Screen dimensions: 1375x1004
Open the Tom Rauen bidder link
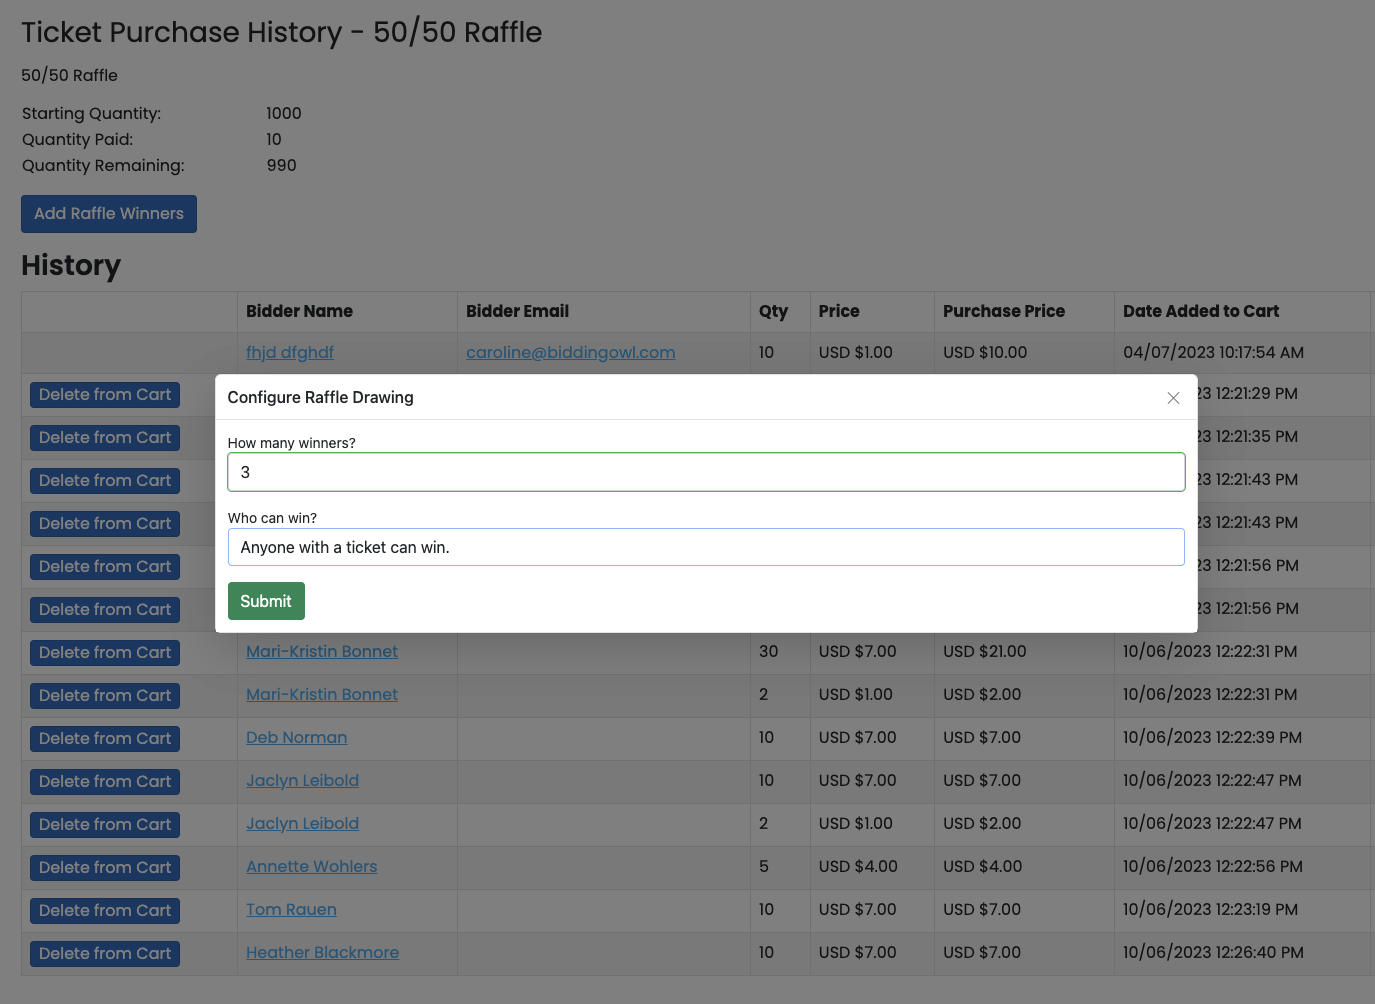(x=291, y=909)
